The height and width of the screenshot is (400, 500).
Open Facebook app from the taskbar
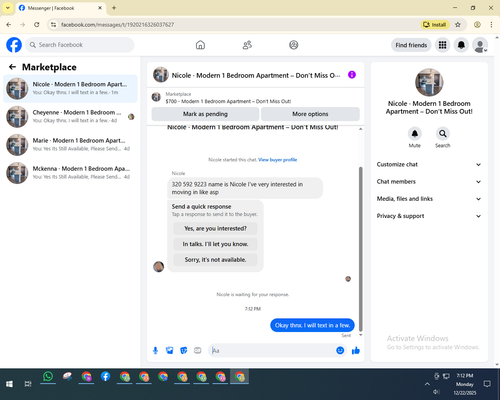pyautogui.click(x=106, y=376)
